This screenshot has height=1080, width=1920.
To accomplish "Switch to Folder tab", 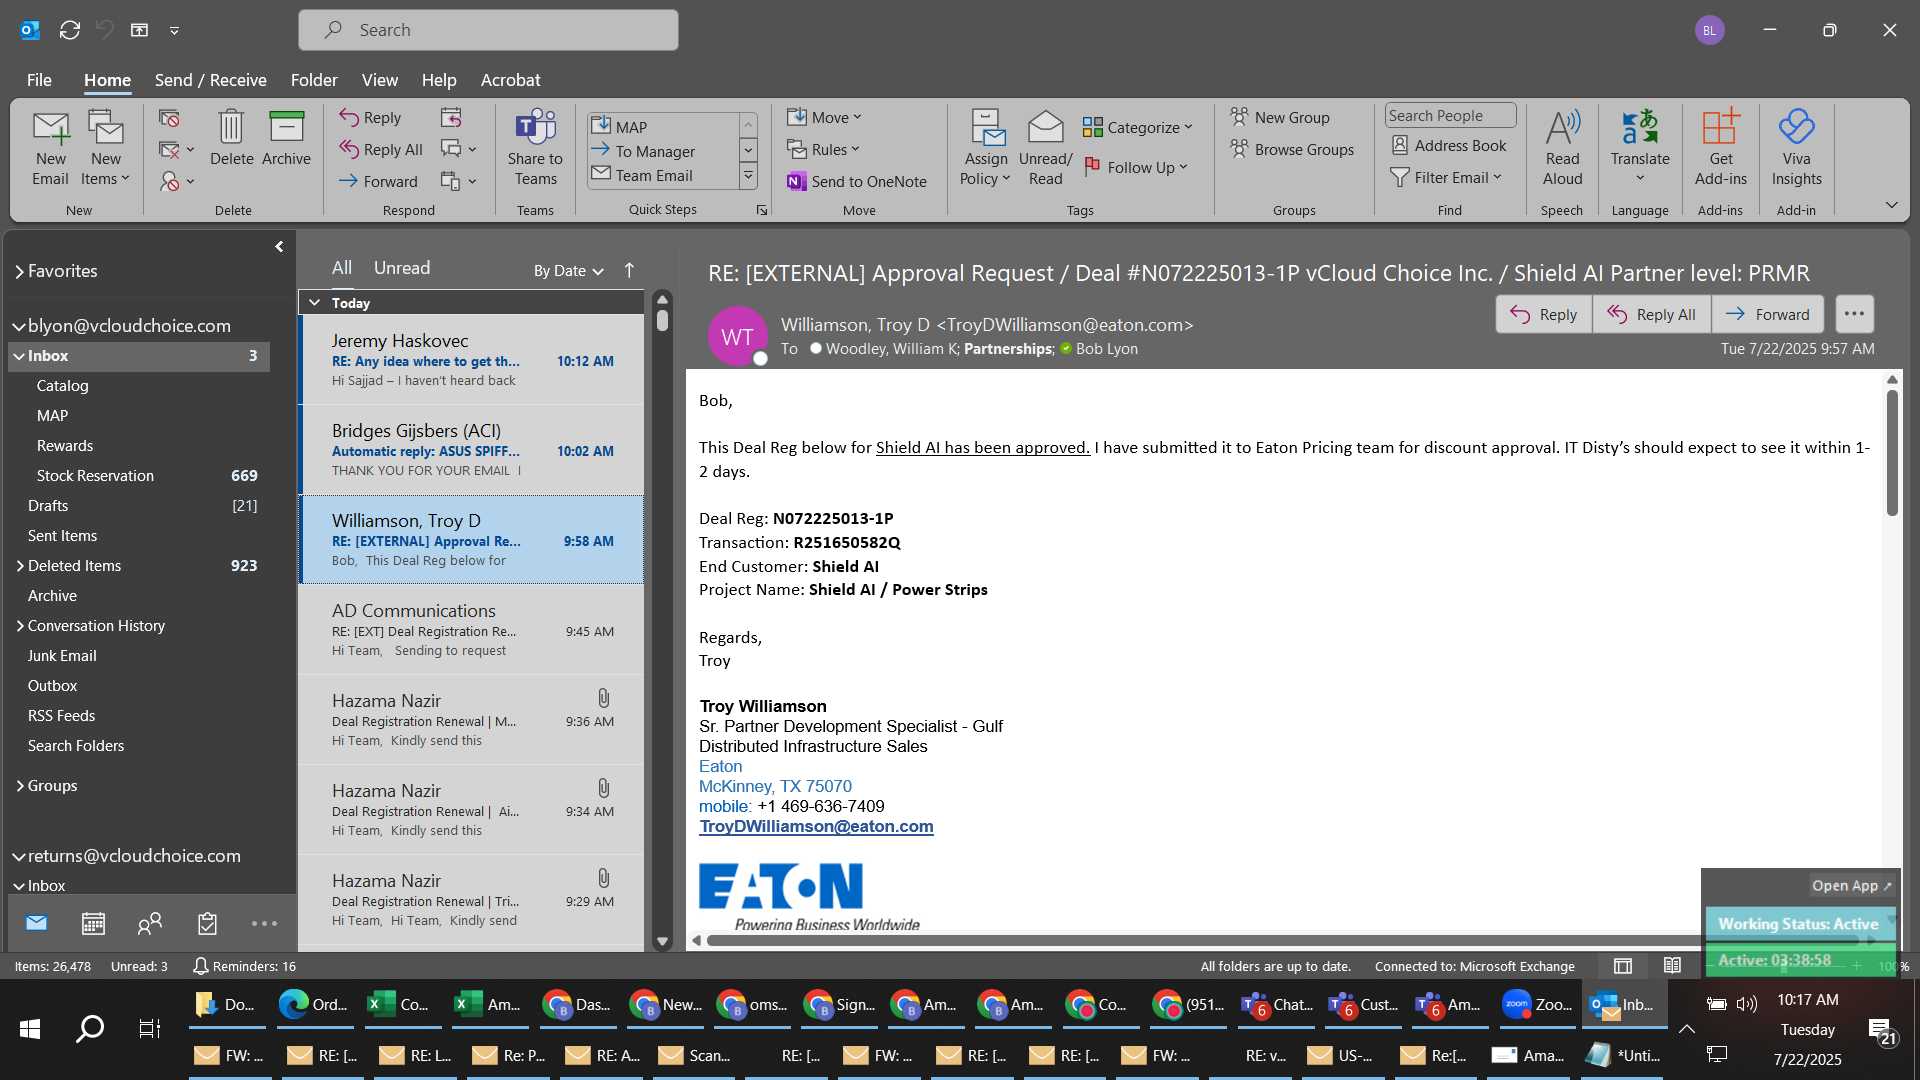I will [314, 80].
